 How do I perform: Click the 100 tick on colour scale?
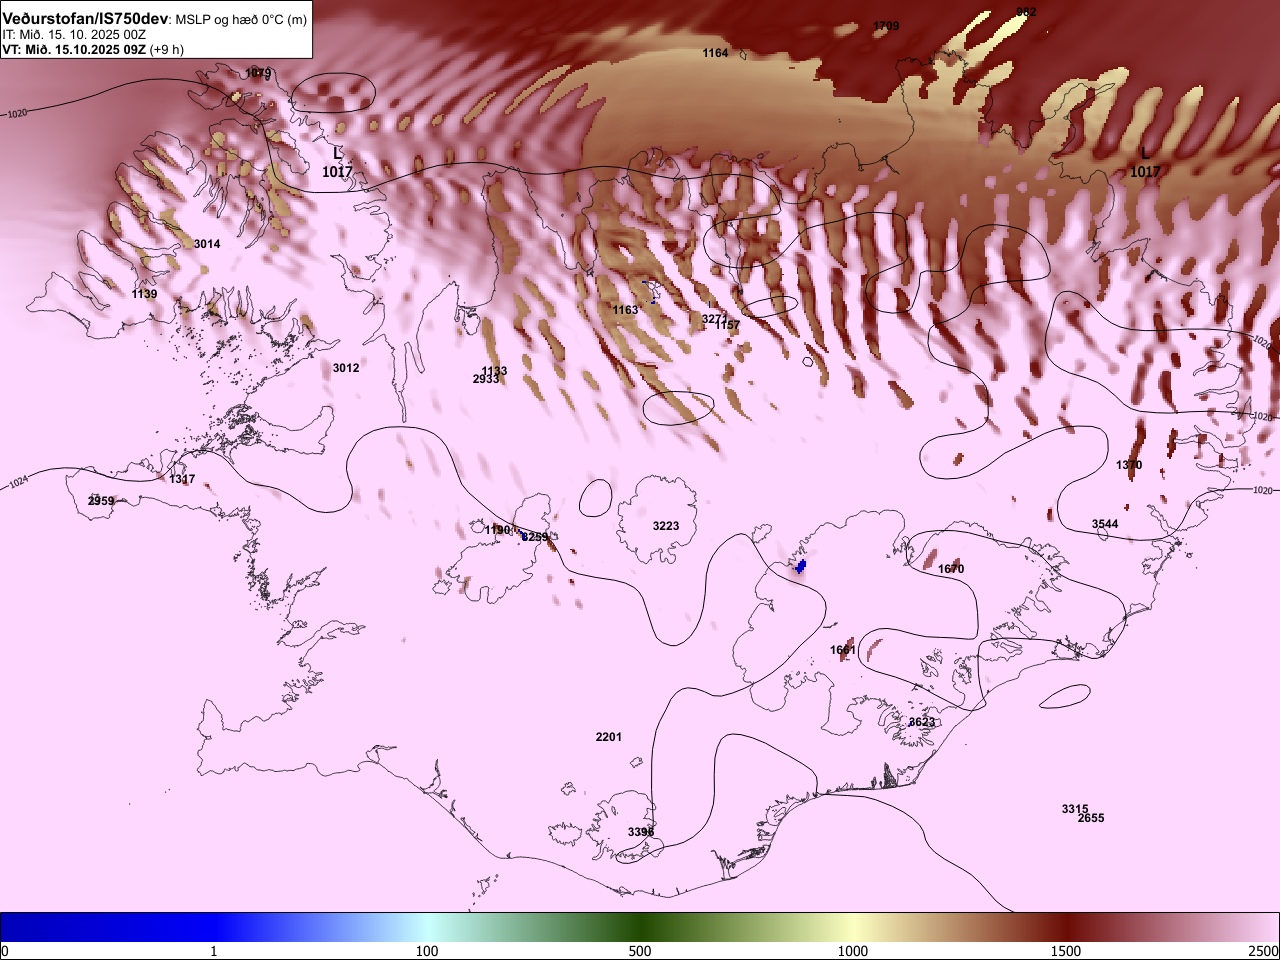click(427, 951)
